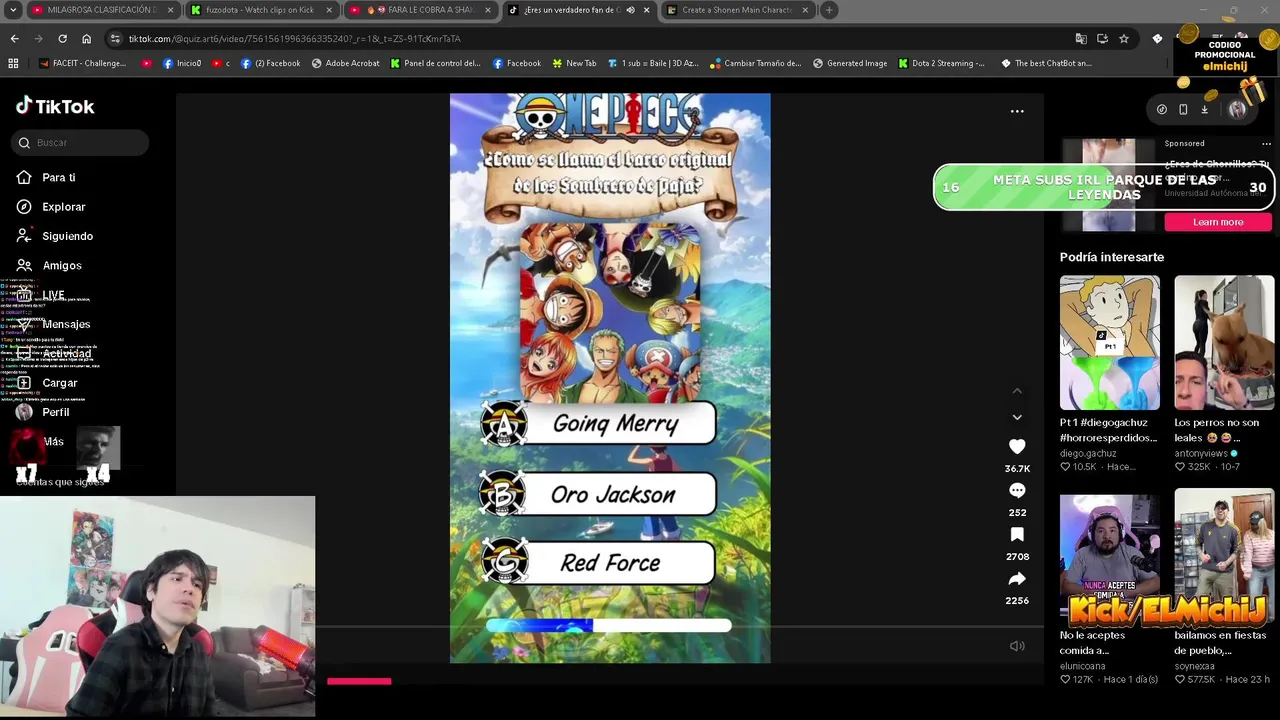This screenshot has height=720, width=1280.
Task: Click the tiktok.com address bar
Action: click(x=590, y=38)
